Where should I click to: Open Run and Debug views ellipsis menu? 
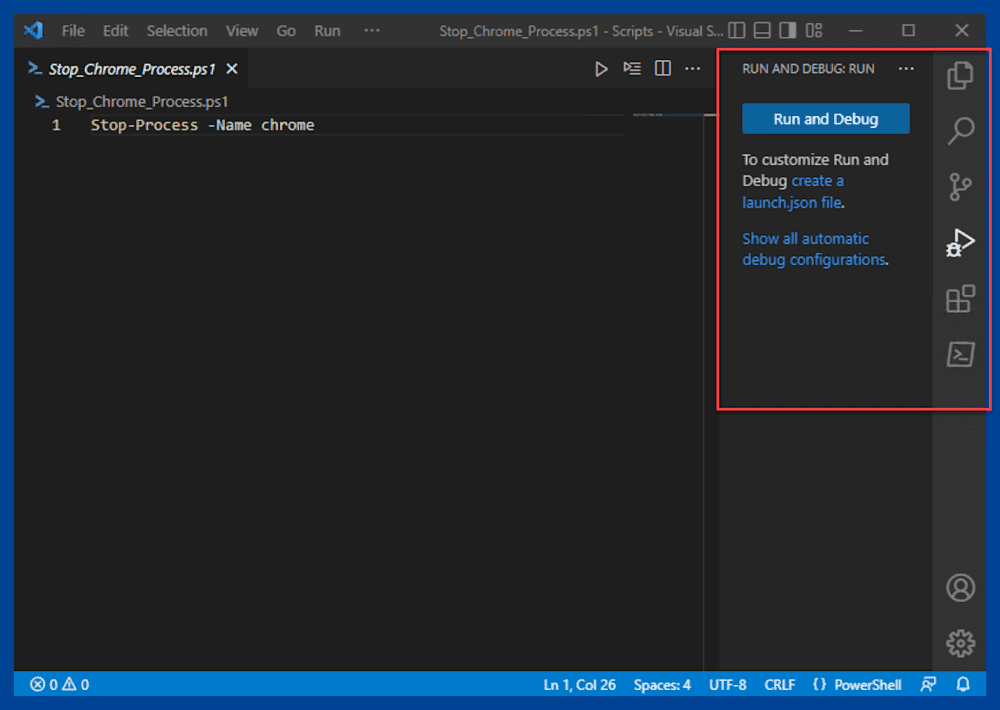click(906, 68)
